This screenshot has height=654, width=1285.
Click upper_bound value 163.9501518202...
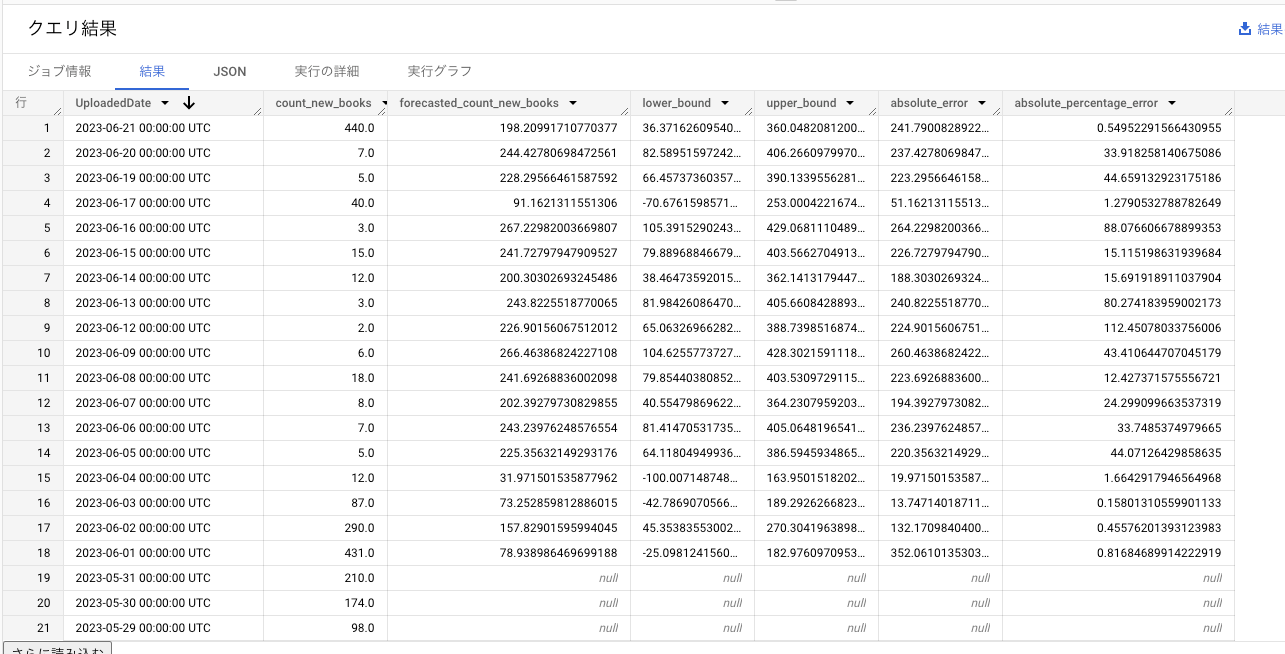817,478
